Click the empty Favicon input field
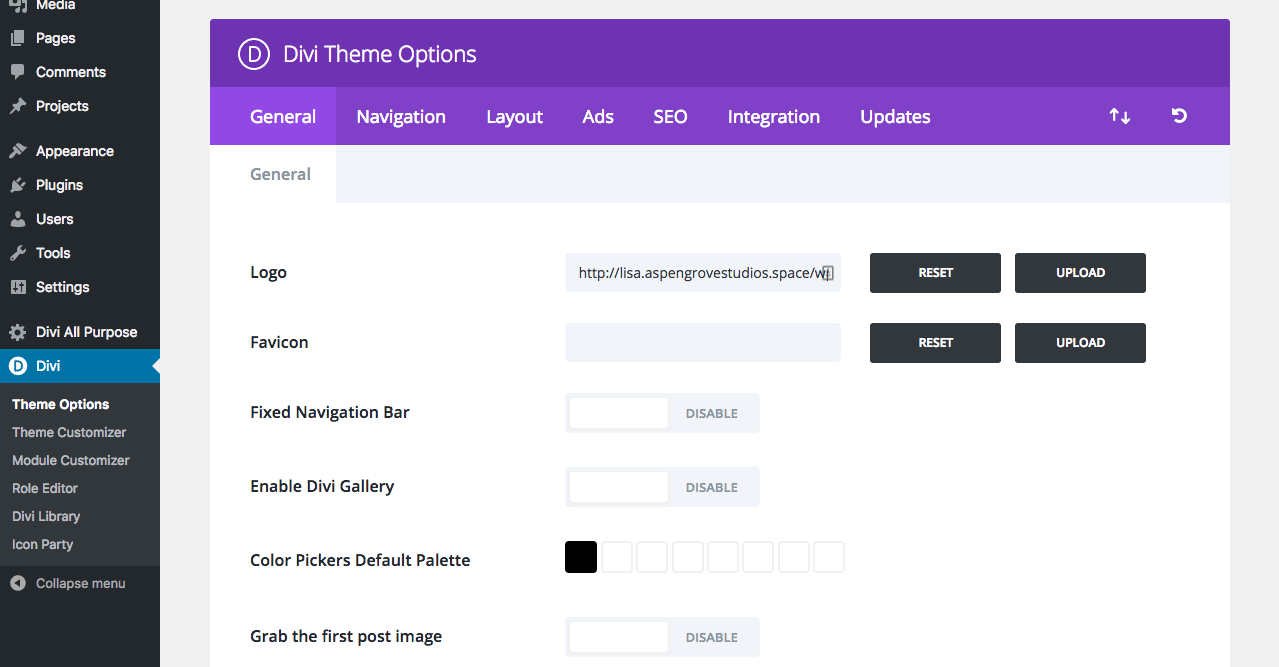Screen dimensions: 1279x667 tap(703, 343)
